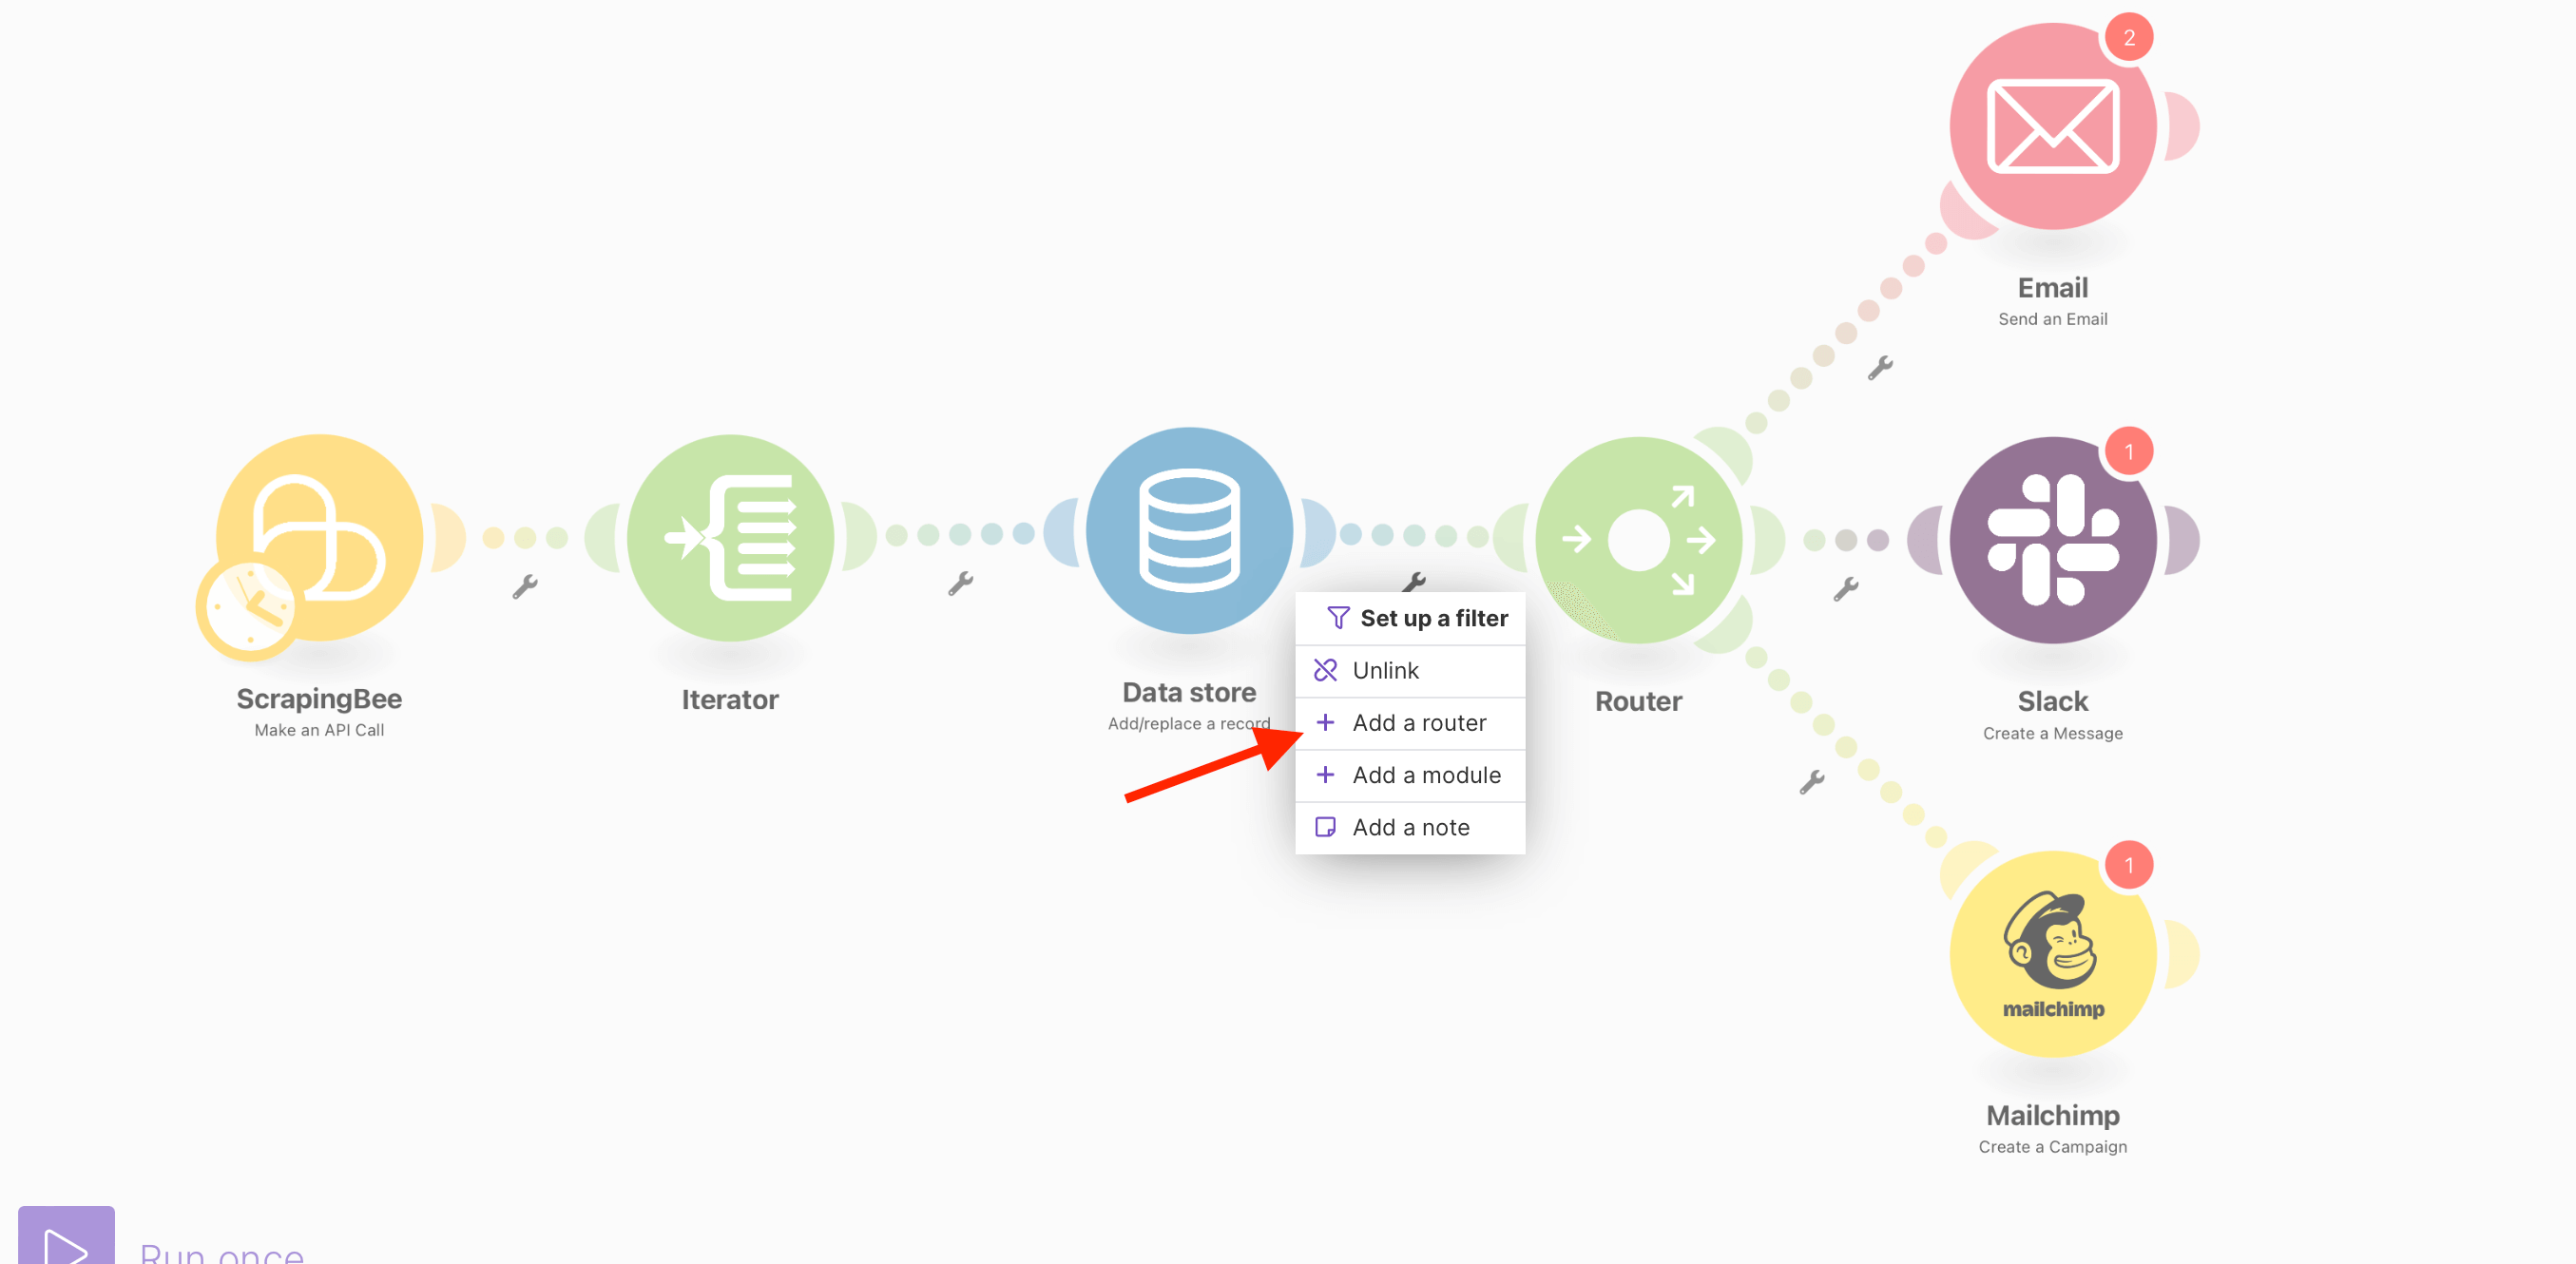2576x1264 pixels.
Task: Open the ScrapingBee module
Action: [x=320, y=537]
